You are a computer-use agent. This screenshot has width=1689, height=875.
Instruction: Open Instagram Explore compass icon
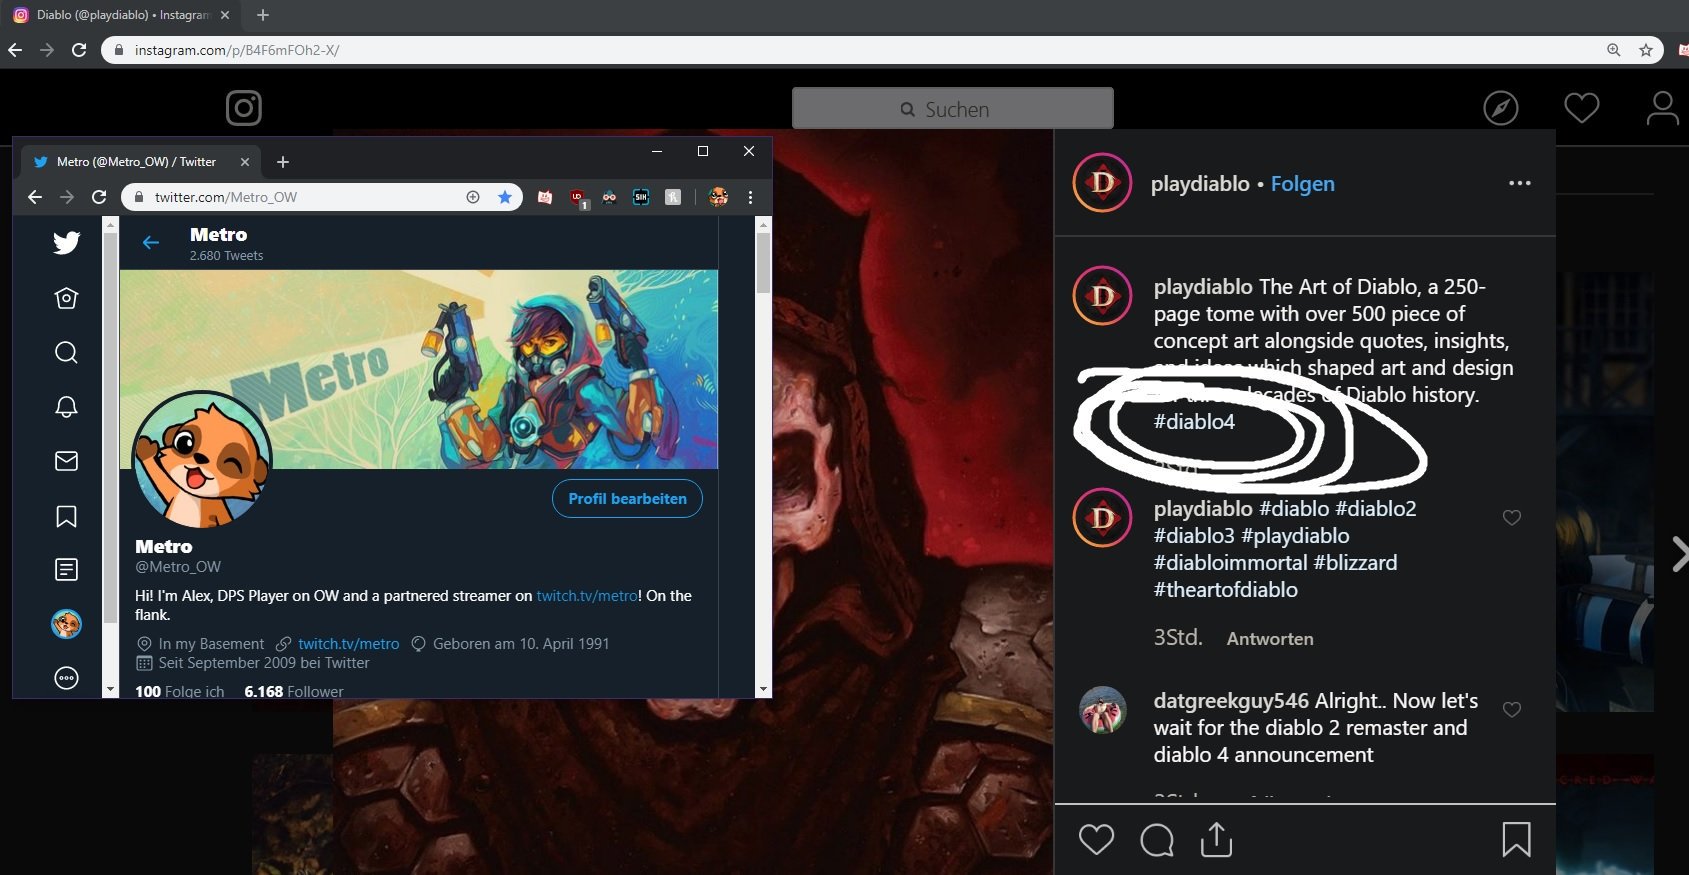(x=1500, y=108)
